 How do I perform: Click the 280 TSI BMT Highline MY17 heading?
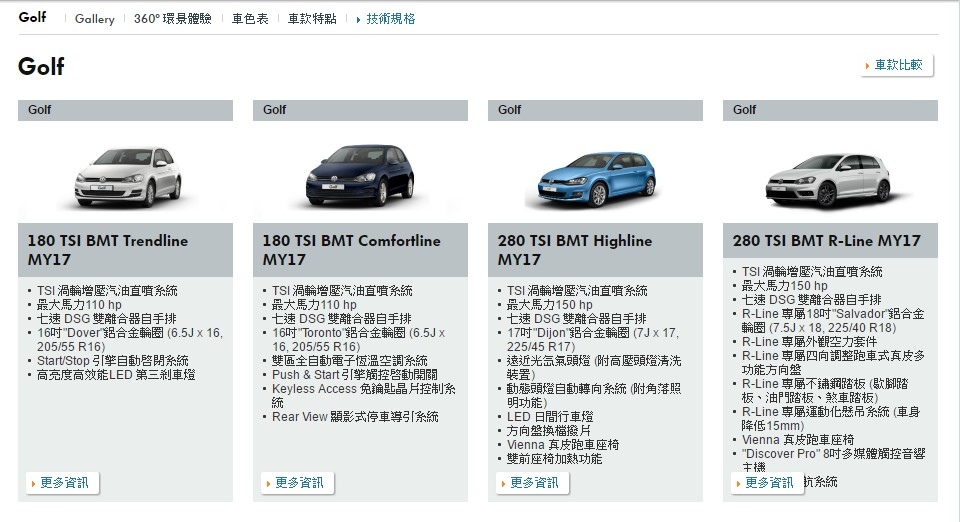point(574,250)
